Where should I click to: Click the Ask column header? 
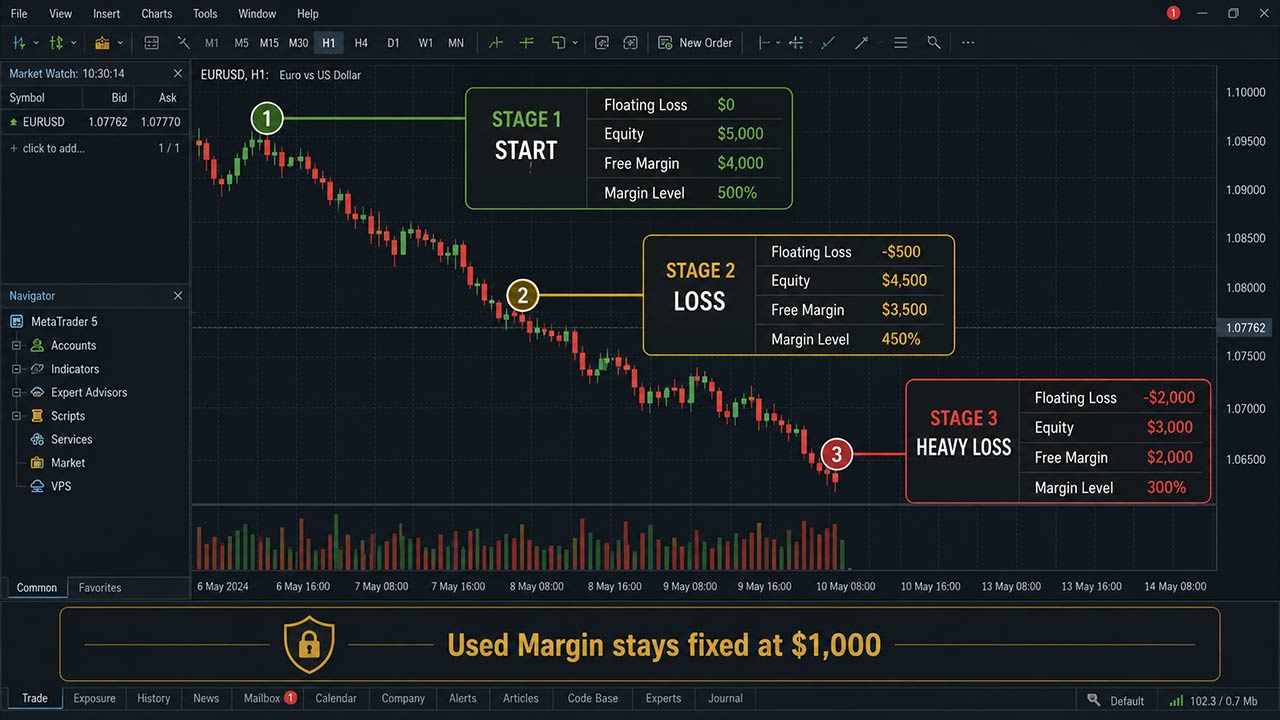pos(168,97)
